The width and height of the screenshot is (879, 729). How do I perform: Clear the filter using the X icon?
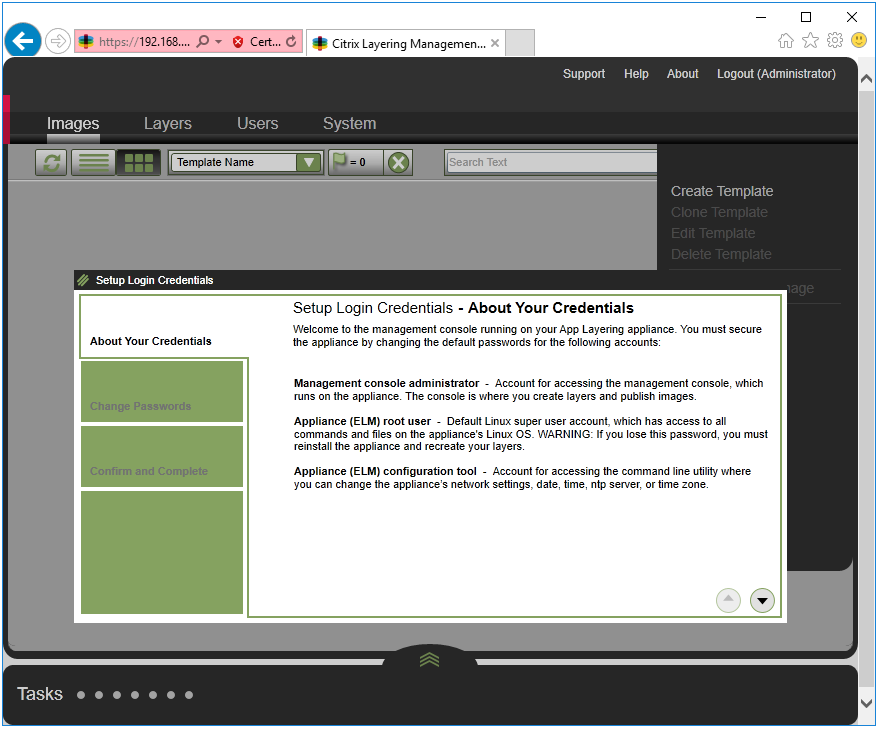click(397, 161)
